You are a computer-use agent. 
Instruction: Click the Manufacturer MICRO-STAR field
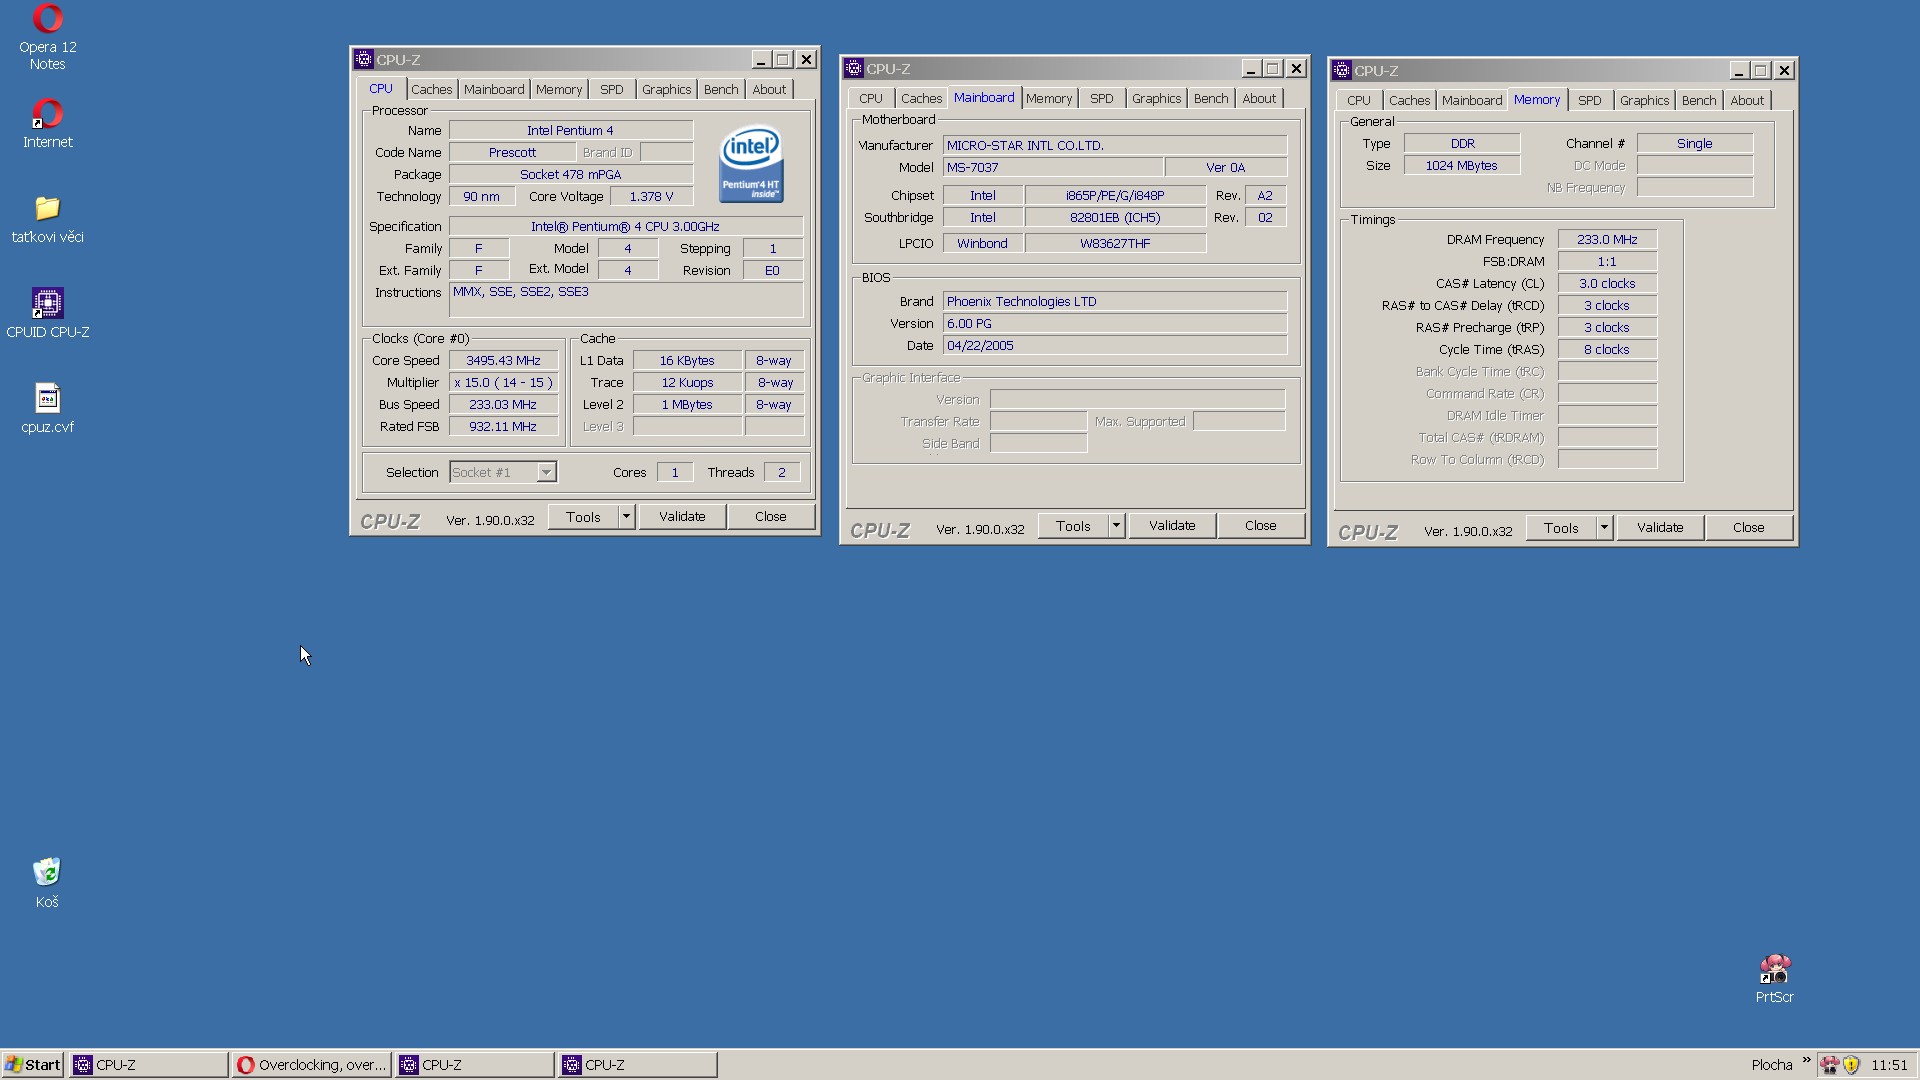click(1115, 146)
